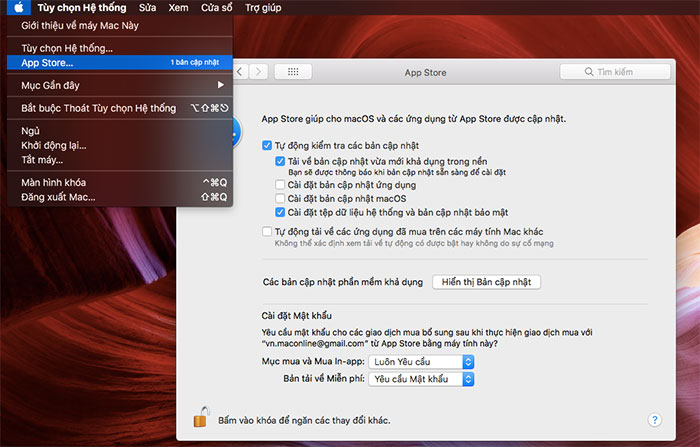
Task: Toggle background download of new updates
Action: [x=280, y=161]
